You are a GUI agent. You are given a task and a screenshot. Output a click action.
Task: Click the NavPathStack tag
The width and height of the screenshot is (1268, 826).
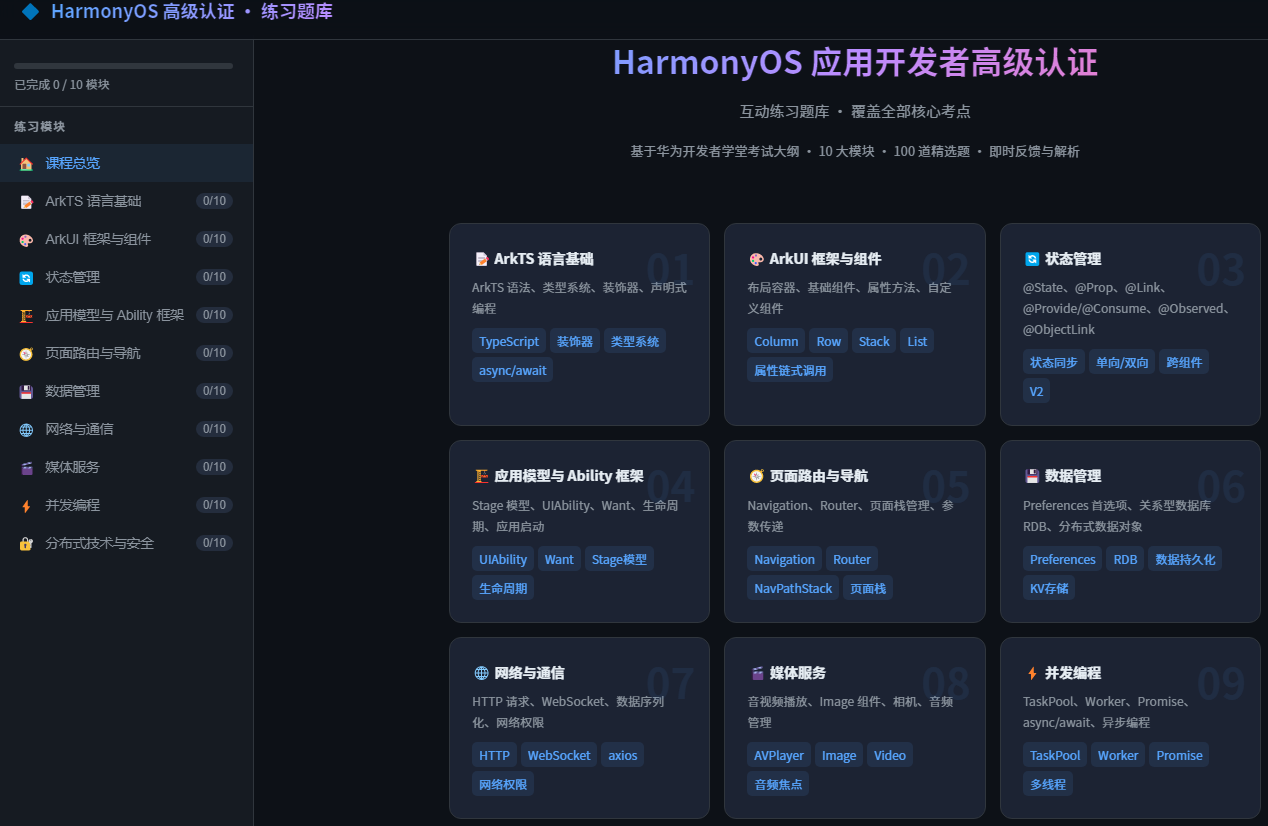[x=793, y=588]
